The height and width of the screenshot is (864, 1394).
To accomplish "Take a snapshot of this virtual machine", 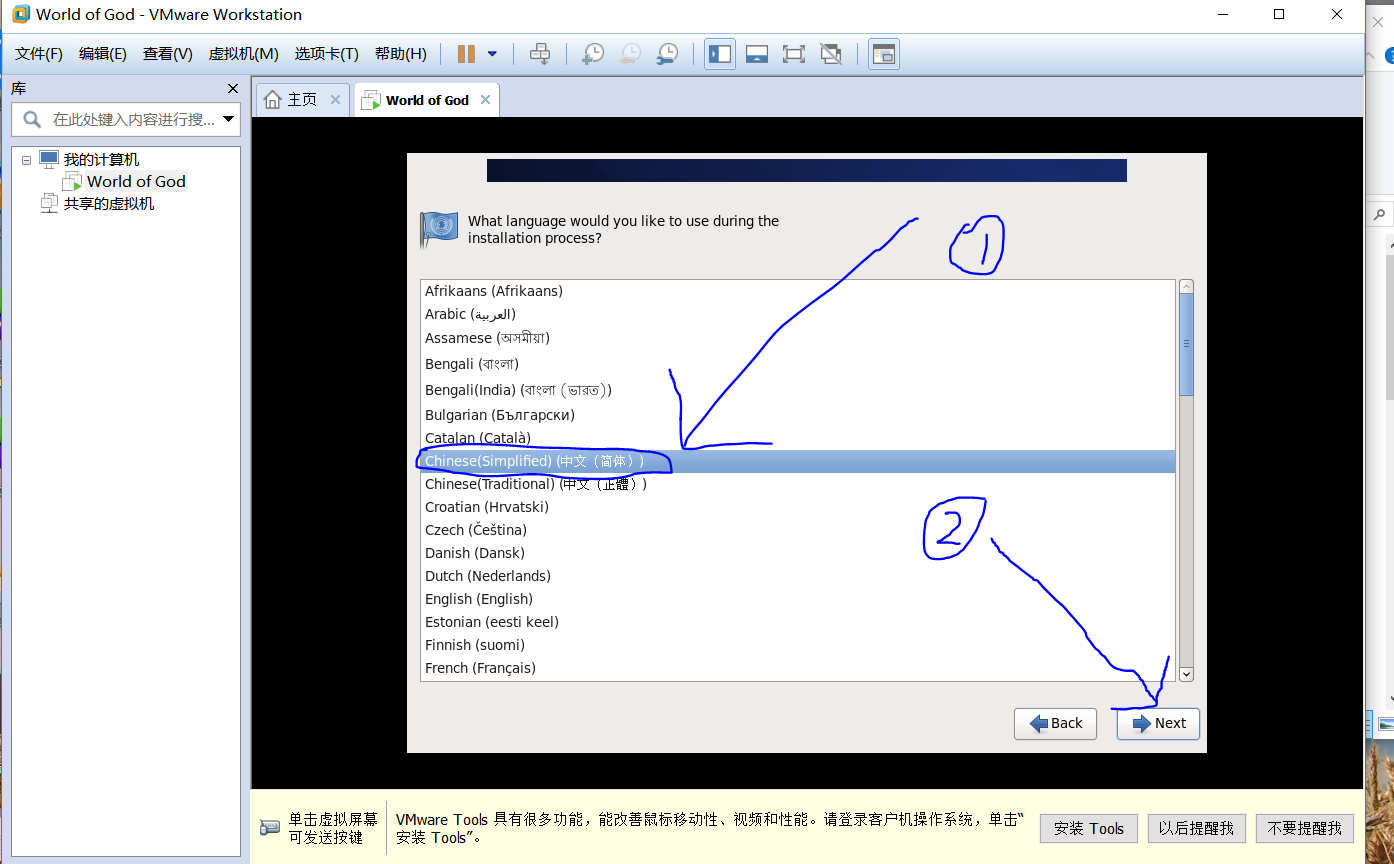I will (x=593, y=54).
